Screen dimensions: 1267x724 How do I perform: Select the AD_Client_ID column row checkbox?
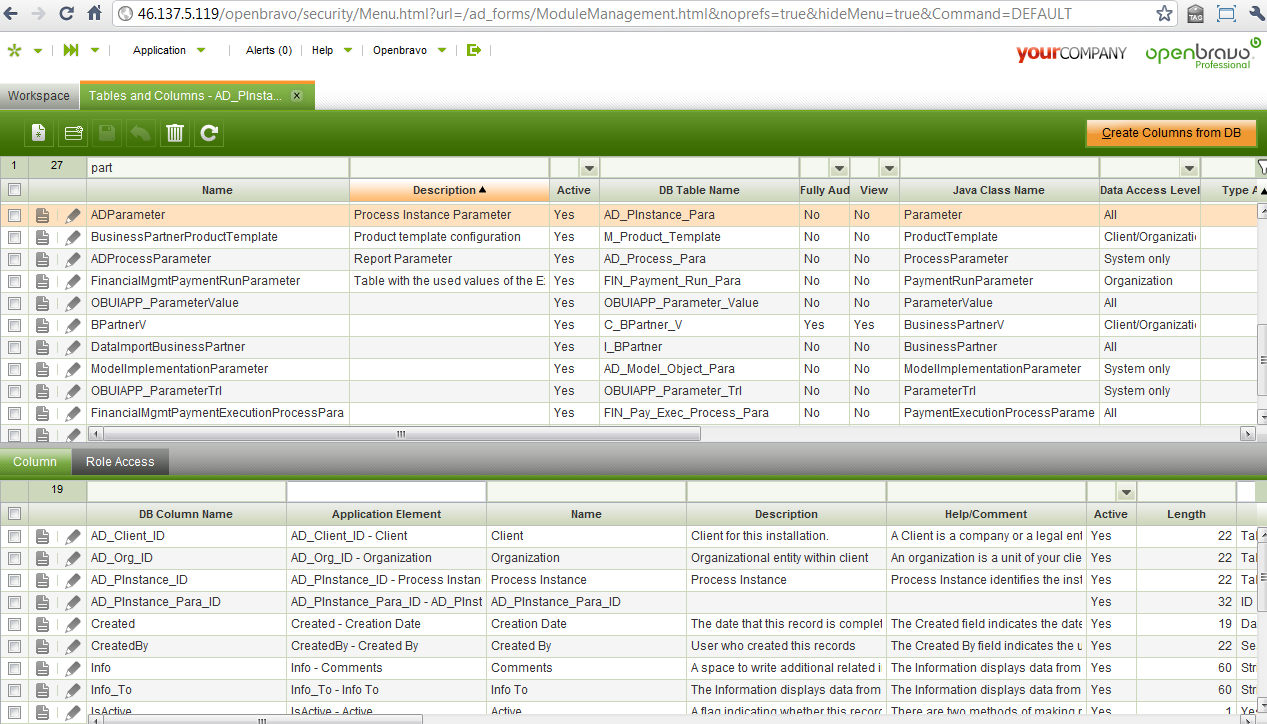pyautogui.click(x=14, y=536)
